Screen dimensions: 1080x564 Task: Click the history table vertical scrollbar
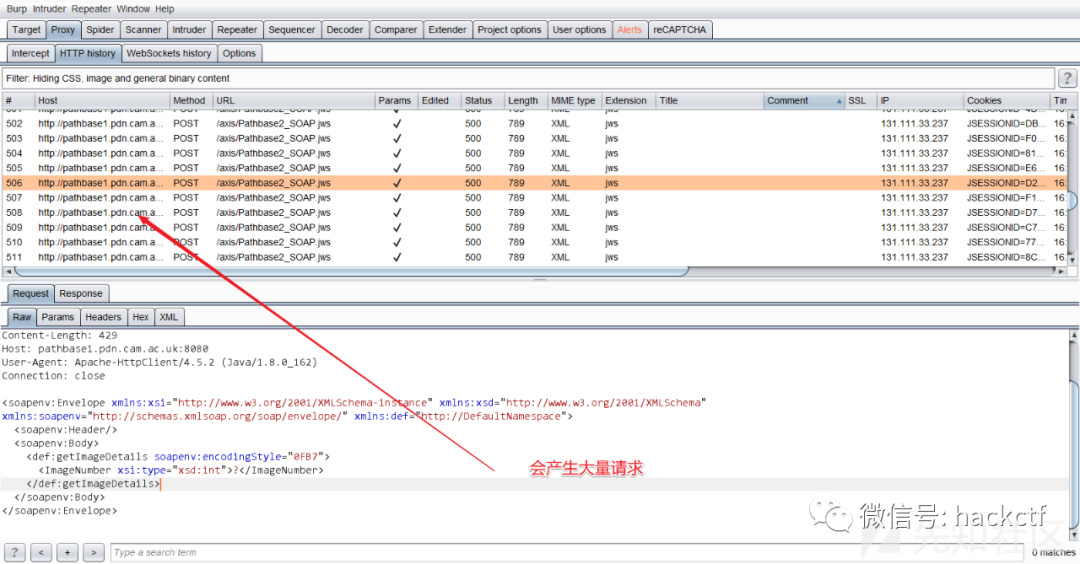pos(1072,187)
